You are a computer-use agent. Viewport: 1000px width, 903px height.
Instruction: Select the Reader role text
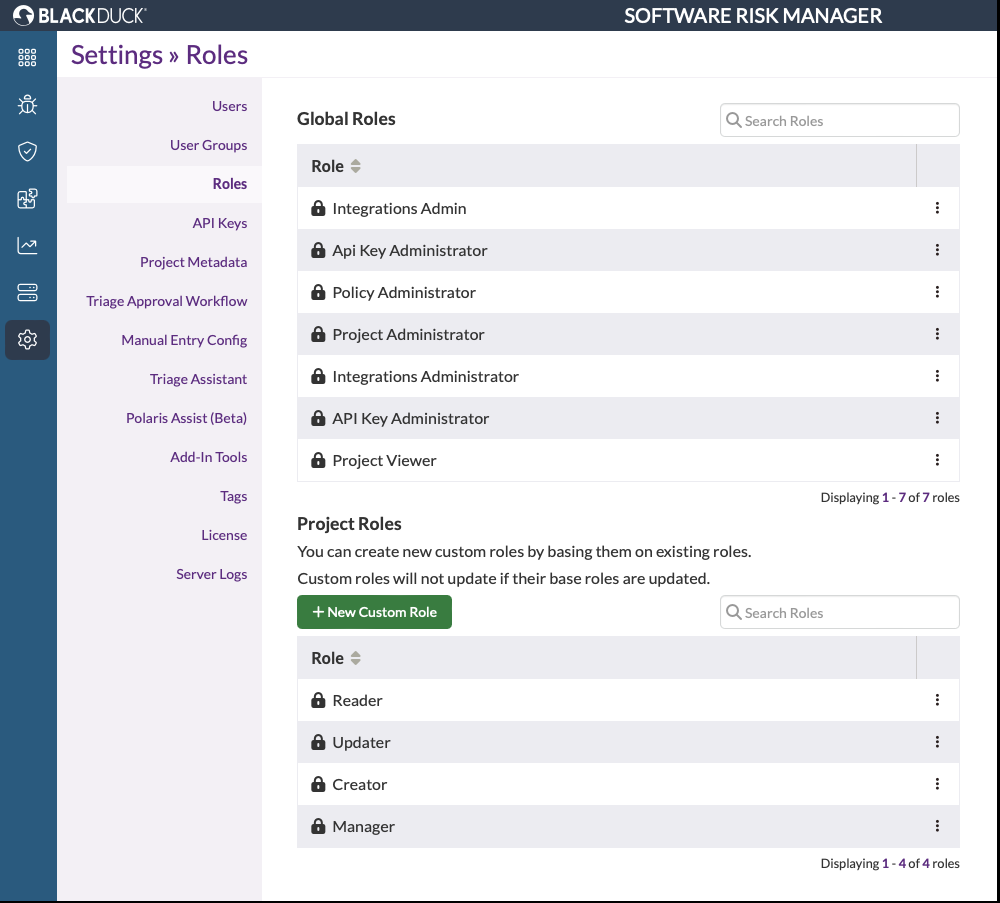(357, 700)
